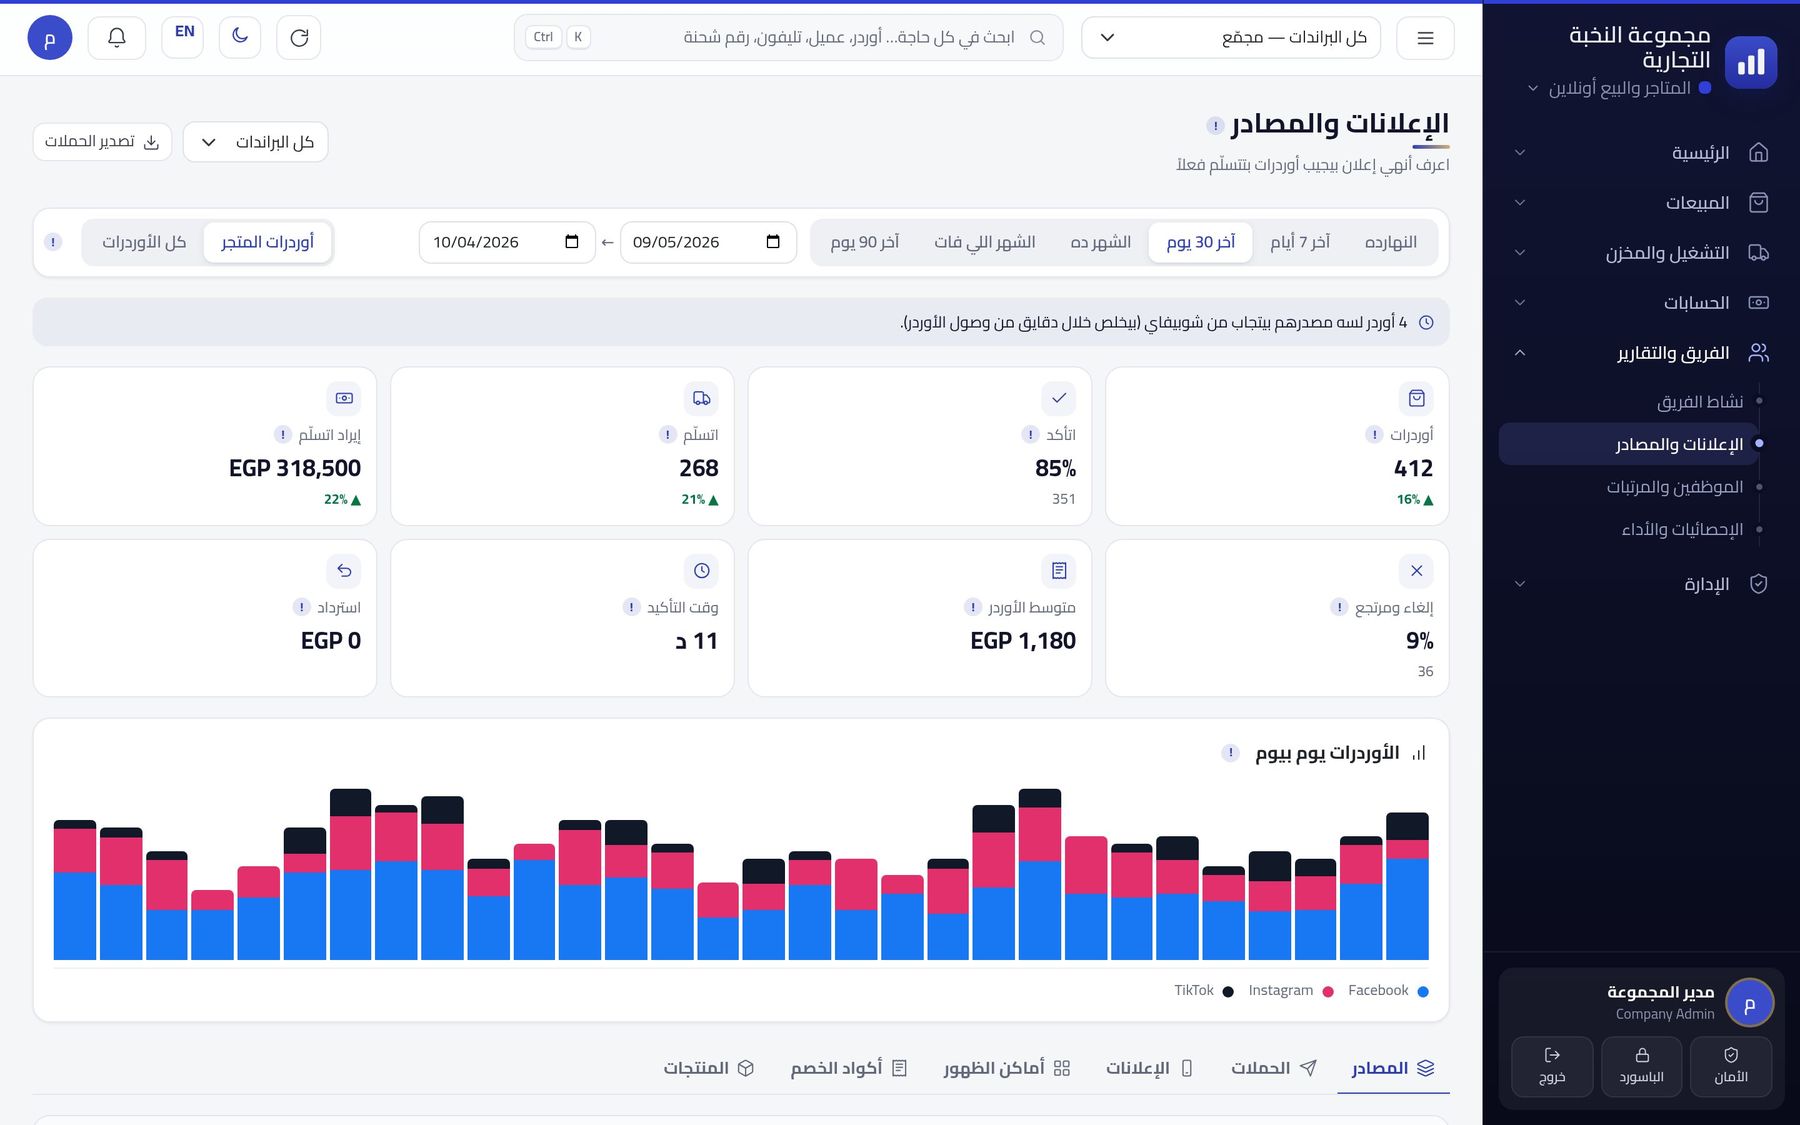The height and width of the screenshot is (1125, 1800).
Task: Switch to المصادر tab
Action: [1393, 1068]
